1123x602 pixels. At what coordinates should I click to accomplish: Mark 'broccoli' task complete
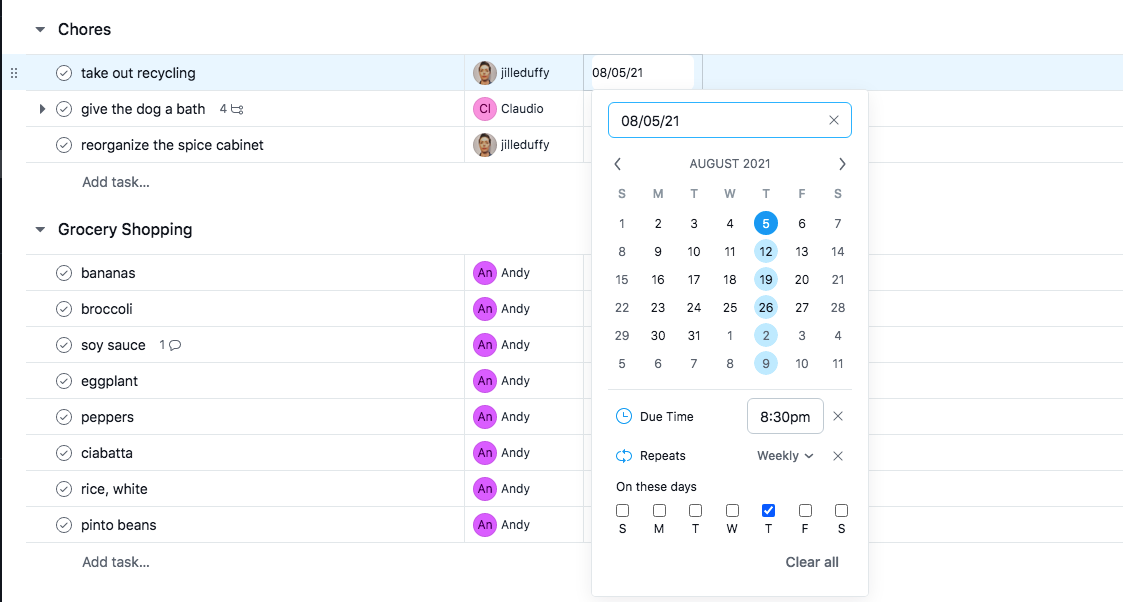click(x=64, y=309)
